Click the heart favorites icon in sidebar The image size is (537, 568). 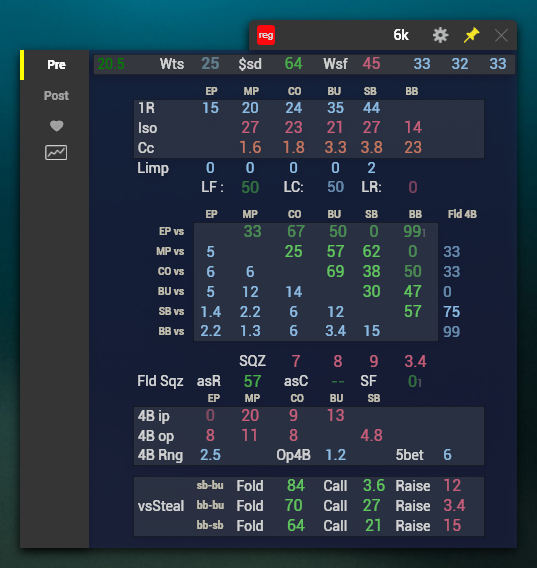[56, 126]
